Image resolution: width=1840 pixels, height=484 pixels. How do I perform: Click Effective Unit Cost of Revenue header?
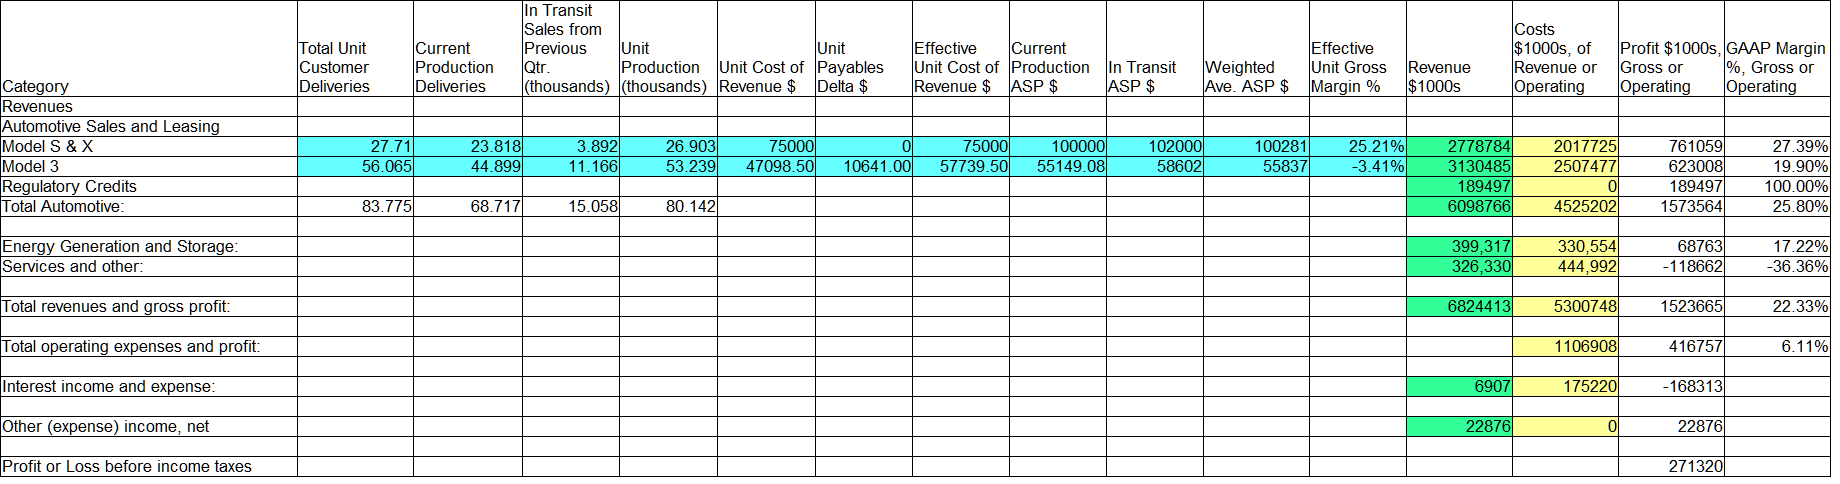(x=956, y=68)
